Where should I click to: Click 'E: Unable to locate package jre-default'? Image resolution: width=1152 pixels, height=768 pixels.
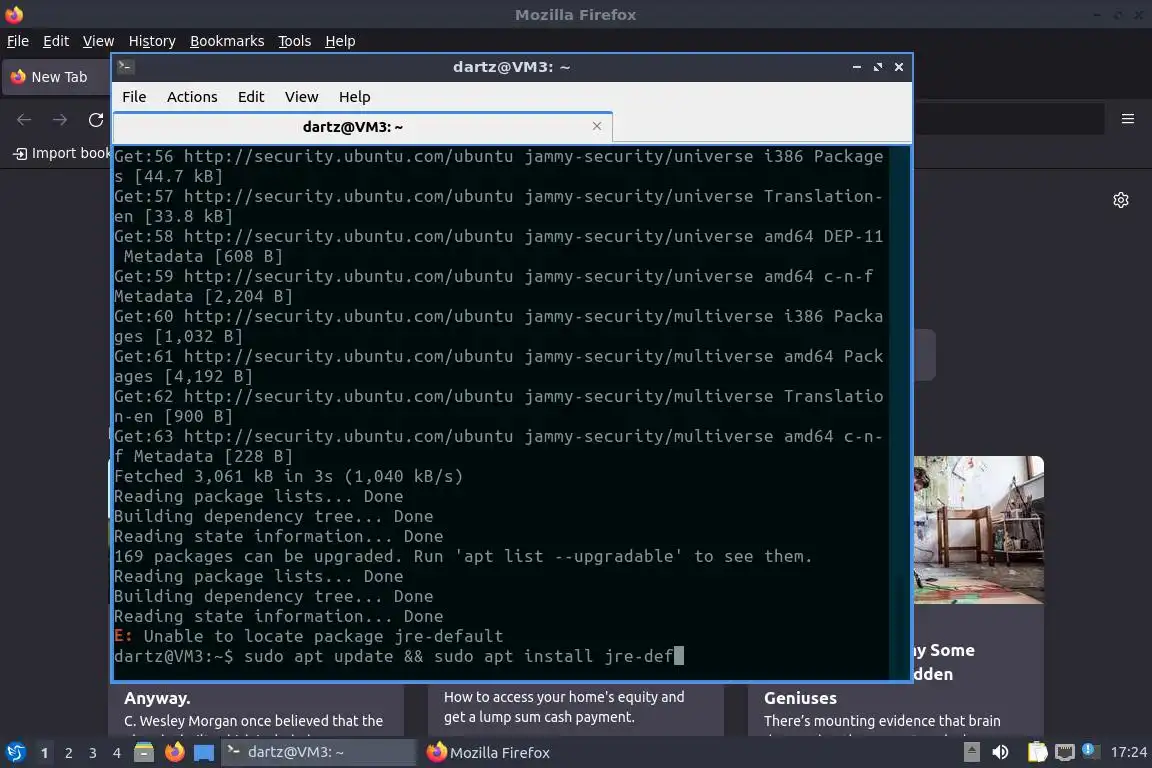click(x=309, y=636)
